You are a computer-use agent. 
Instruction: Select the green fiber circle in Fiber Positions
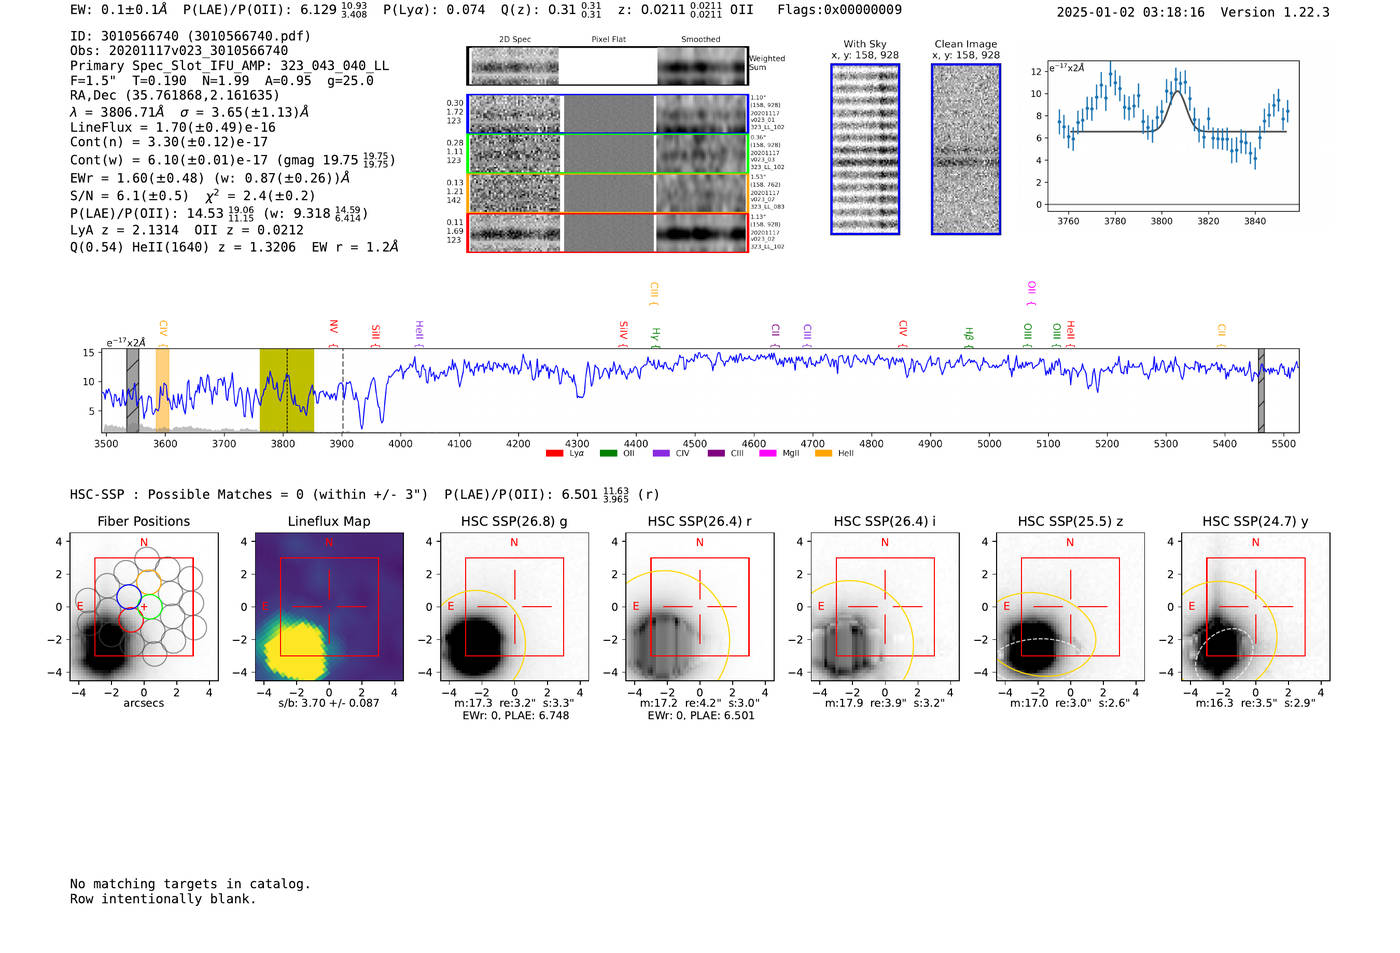(x=151, y=606)
